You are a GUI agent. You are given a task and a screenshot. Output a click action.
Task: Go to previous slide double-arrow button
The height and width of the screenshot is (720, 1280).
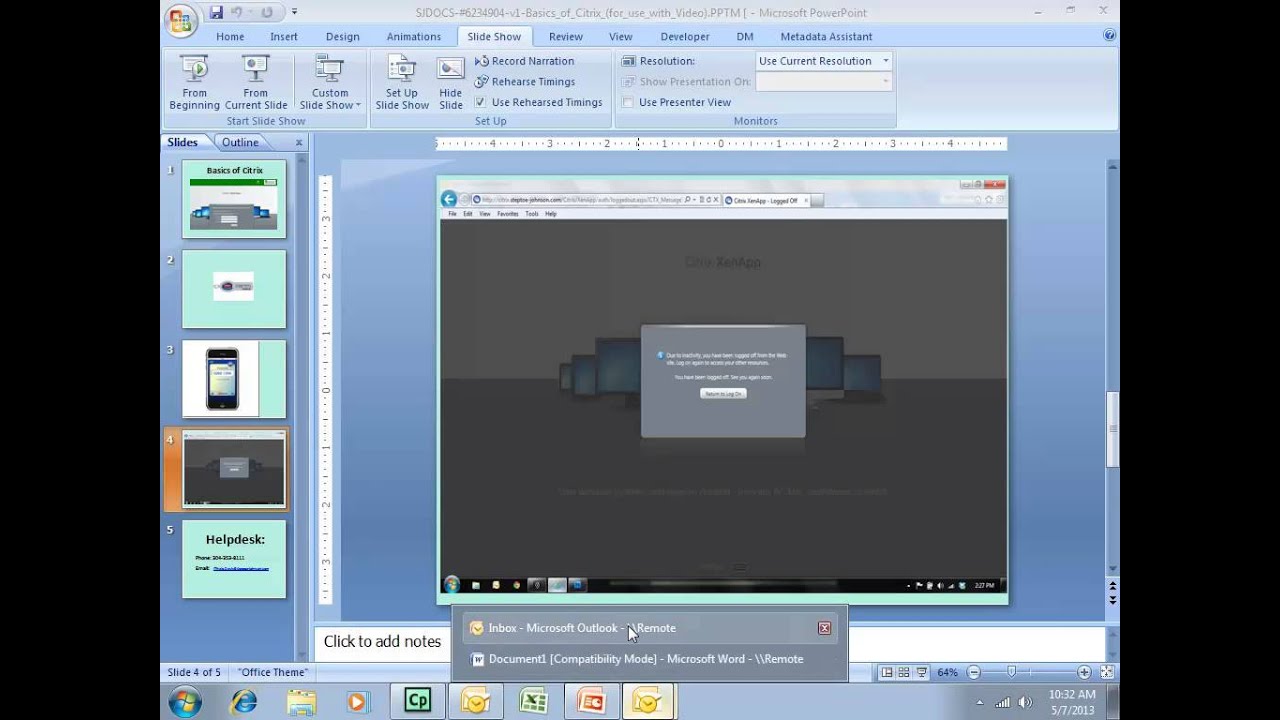(1113, 585)
